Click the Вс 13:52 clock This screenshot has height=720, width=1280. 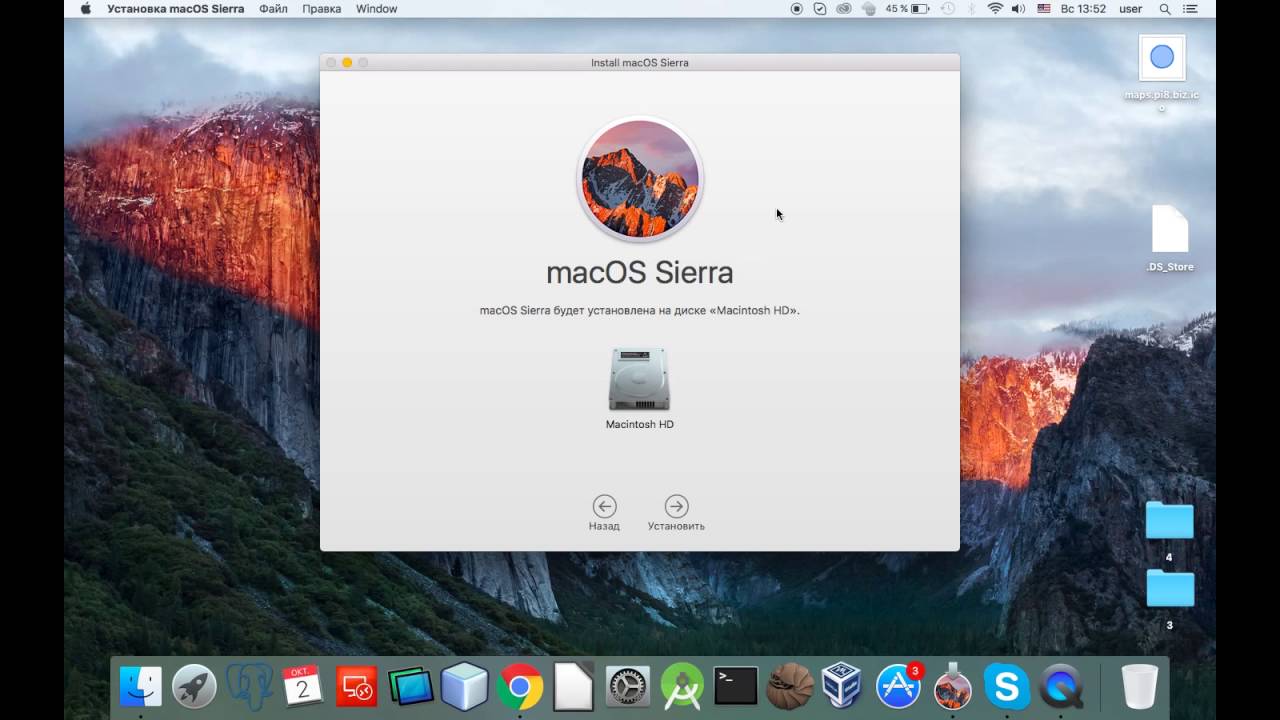[1083, 9]
